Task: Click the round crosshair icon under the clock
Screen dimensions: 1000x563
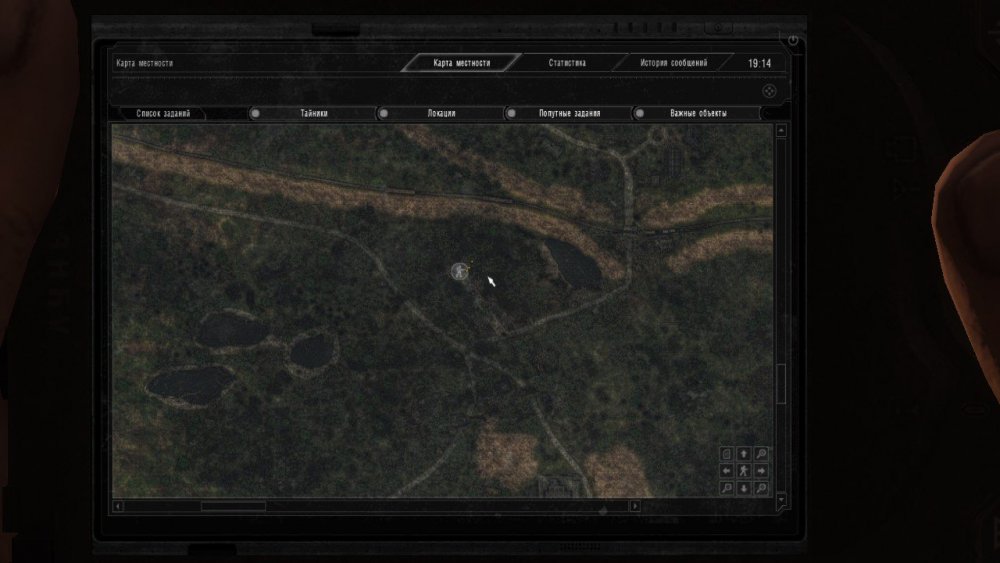Action: pyautogui.click(x=770, y=91)
